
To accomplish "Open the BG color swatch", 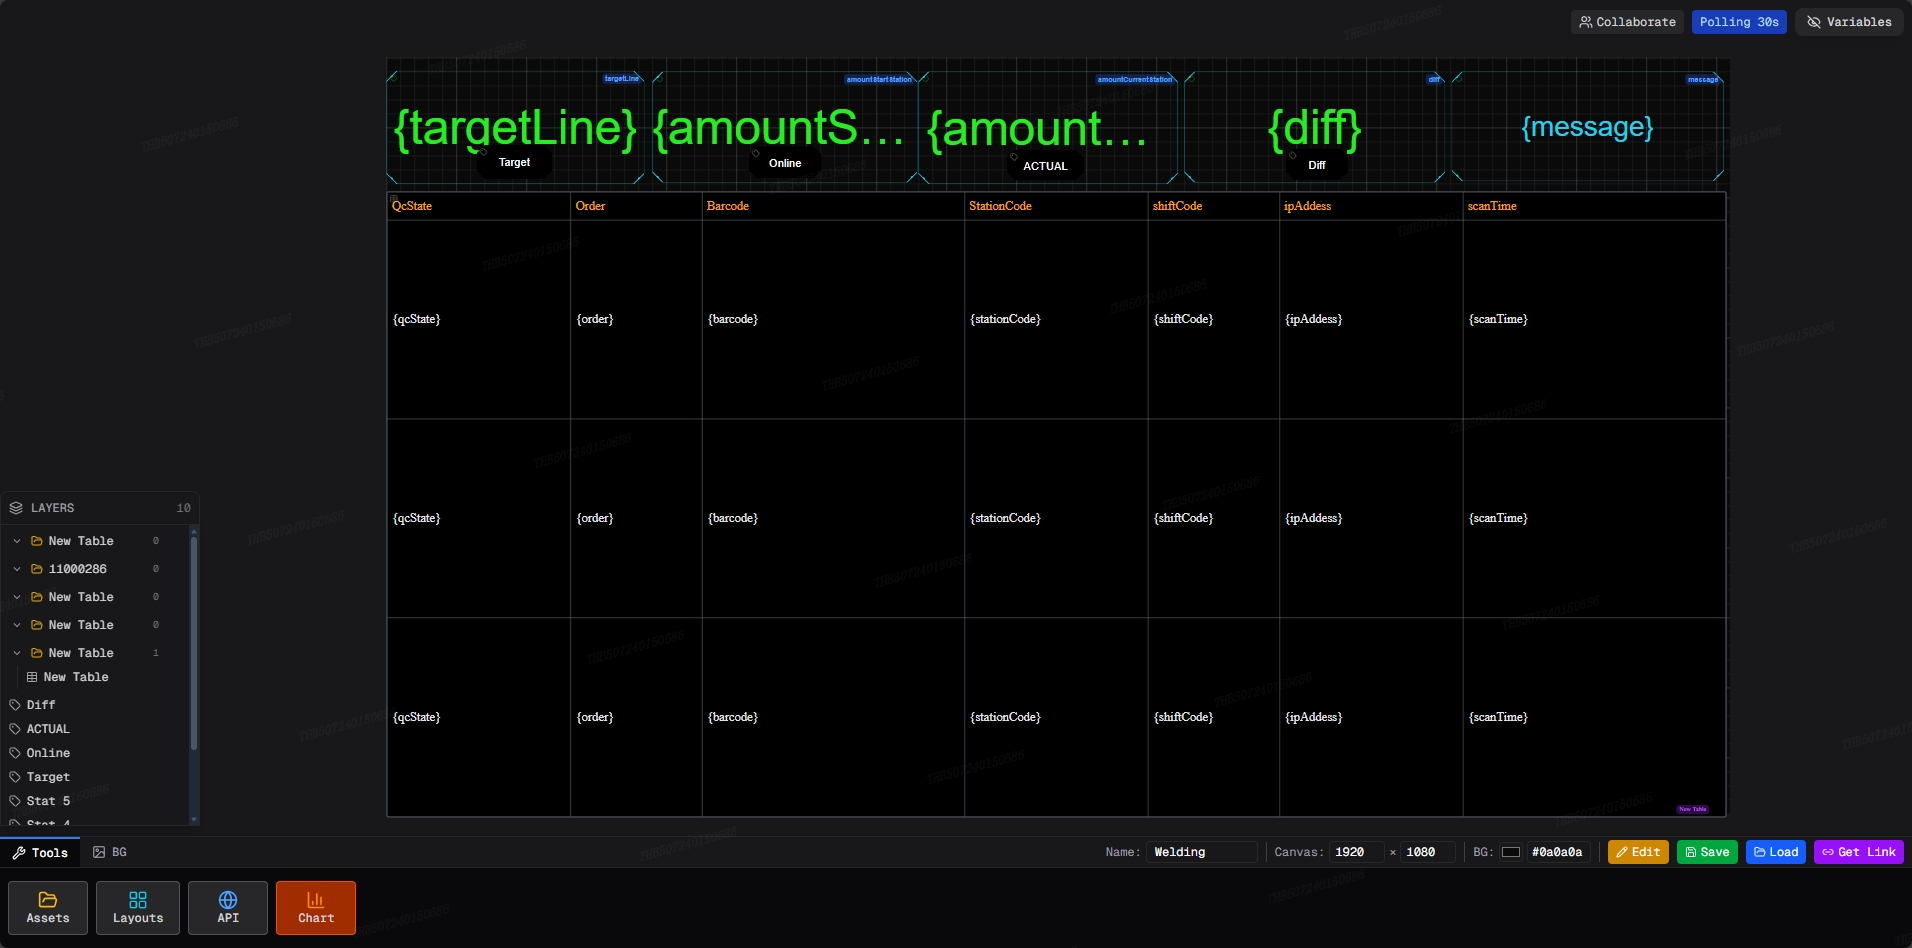I will coord(1511,852).
